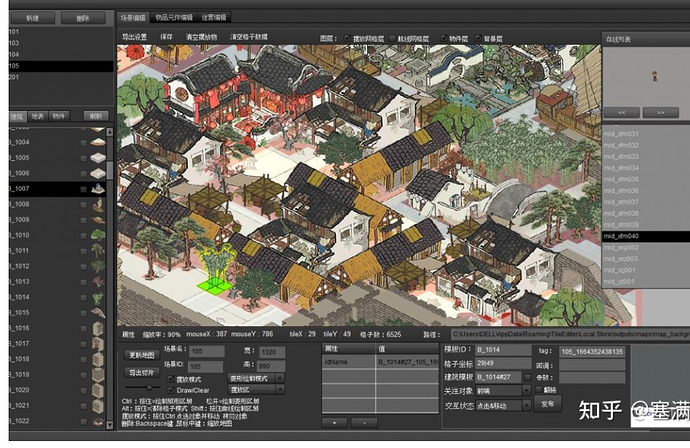
Task: Select the B_1005 tile thumbnail icon
Action: tap(98, 158)
